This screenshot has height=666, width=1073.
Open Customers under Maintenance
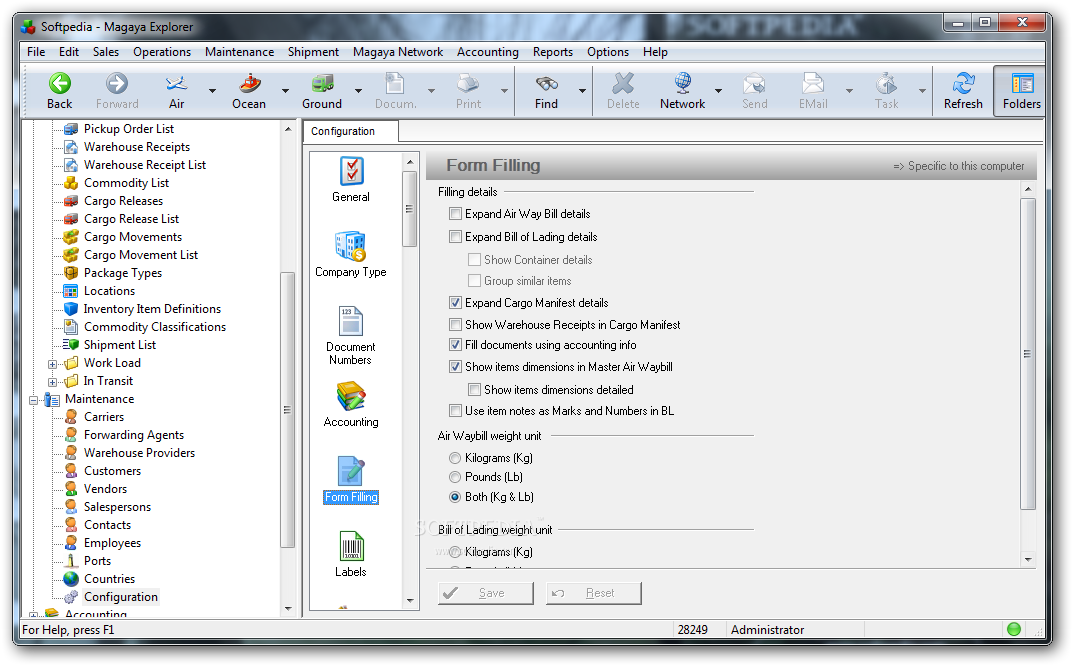(112, 471)
